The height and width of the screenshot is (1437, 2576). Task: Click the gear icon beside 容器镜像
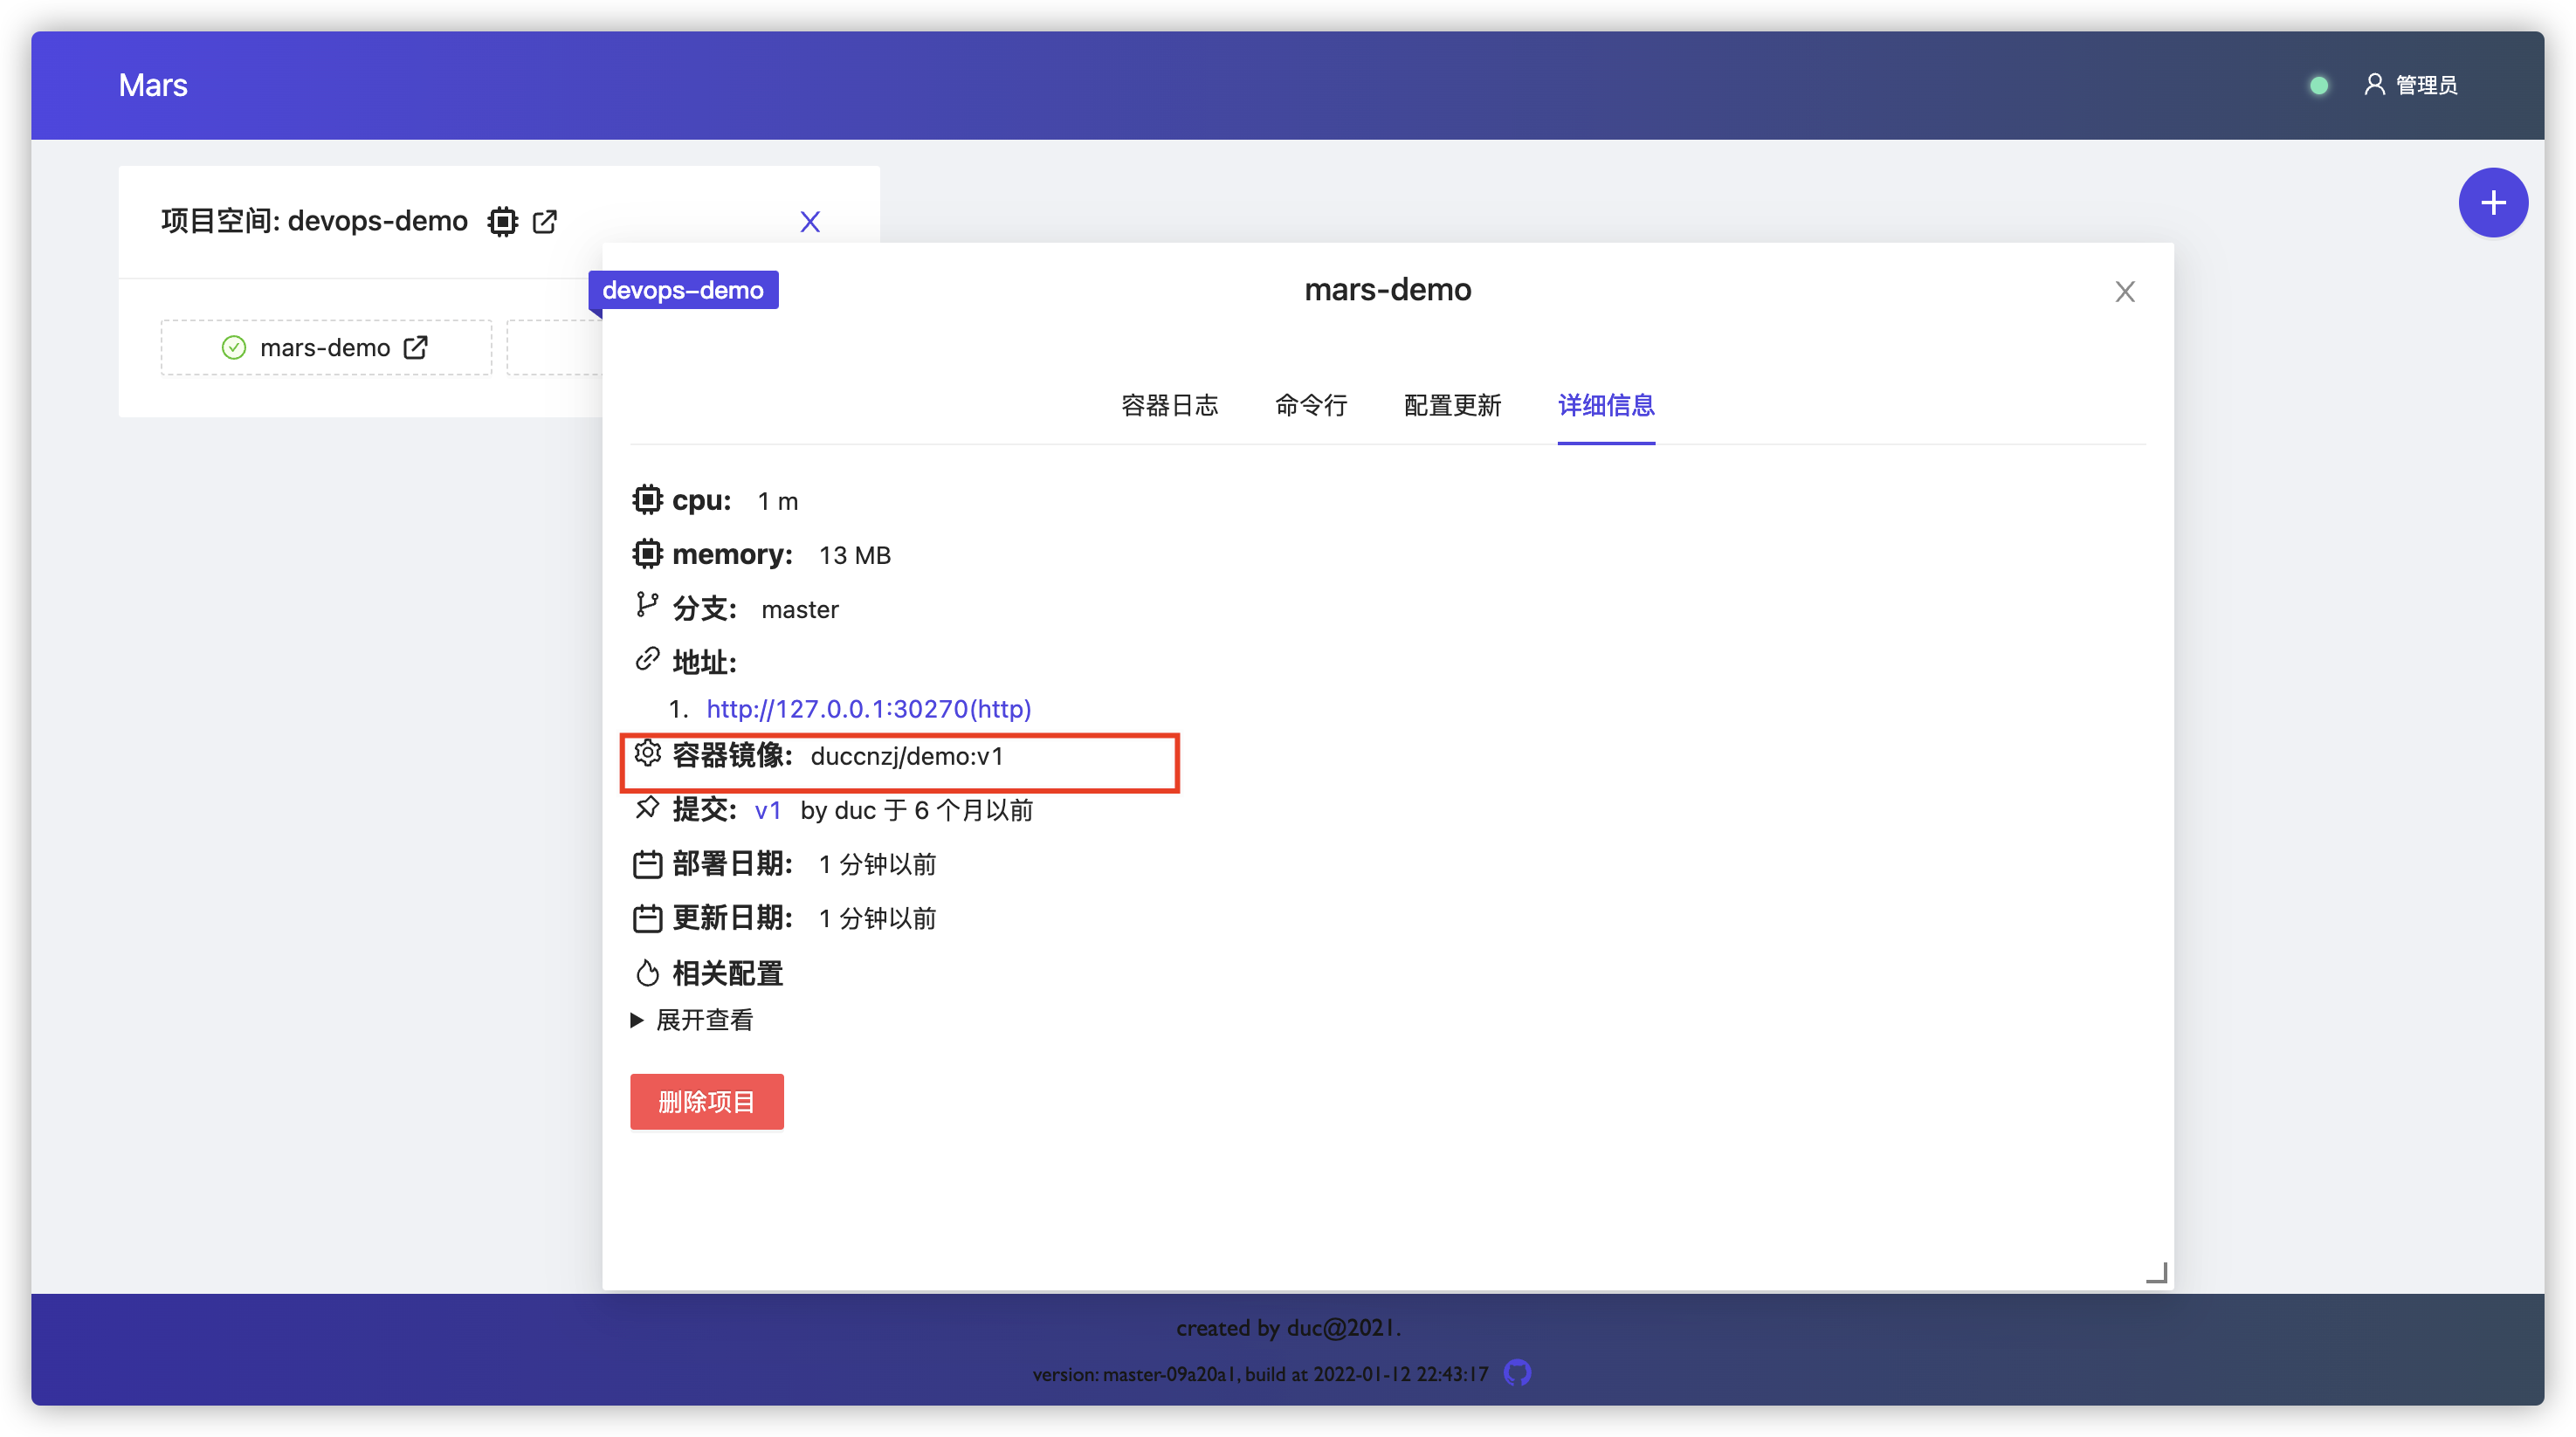tap(647, 753)
